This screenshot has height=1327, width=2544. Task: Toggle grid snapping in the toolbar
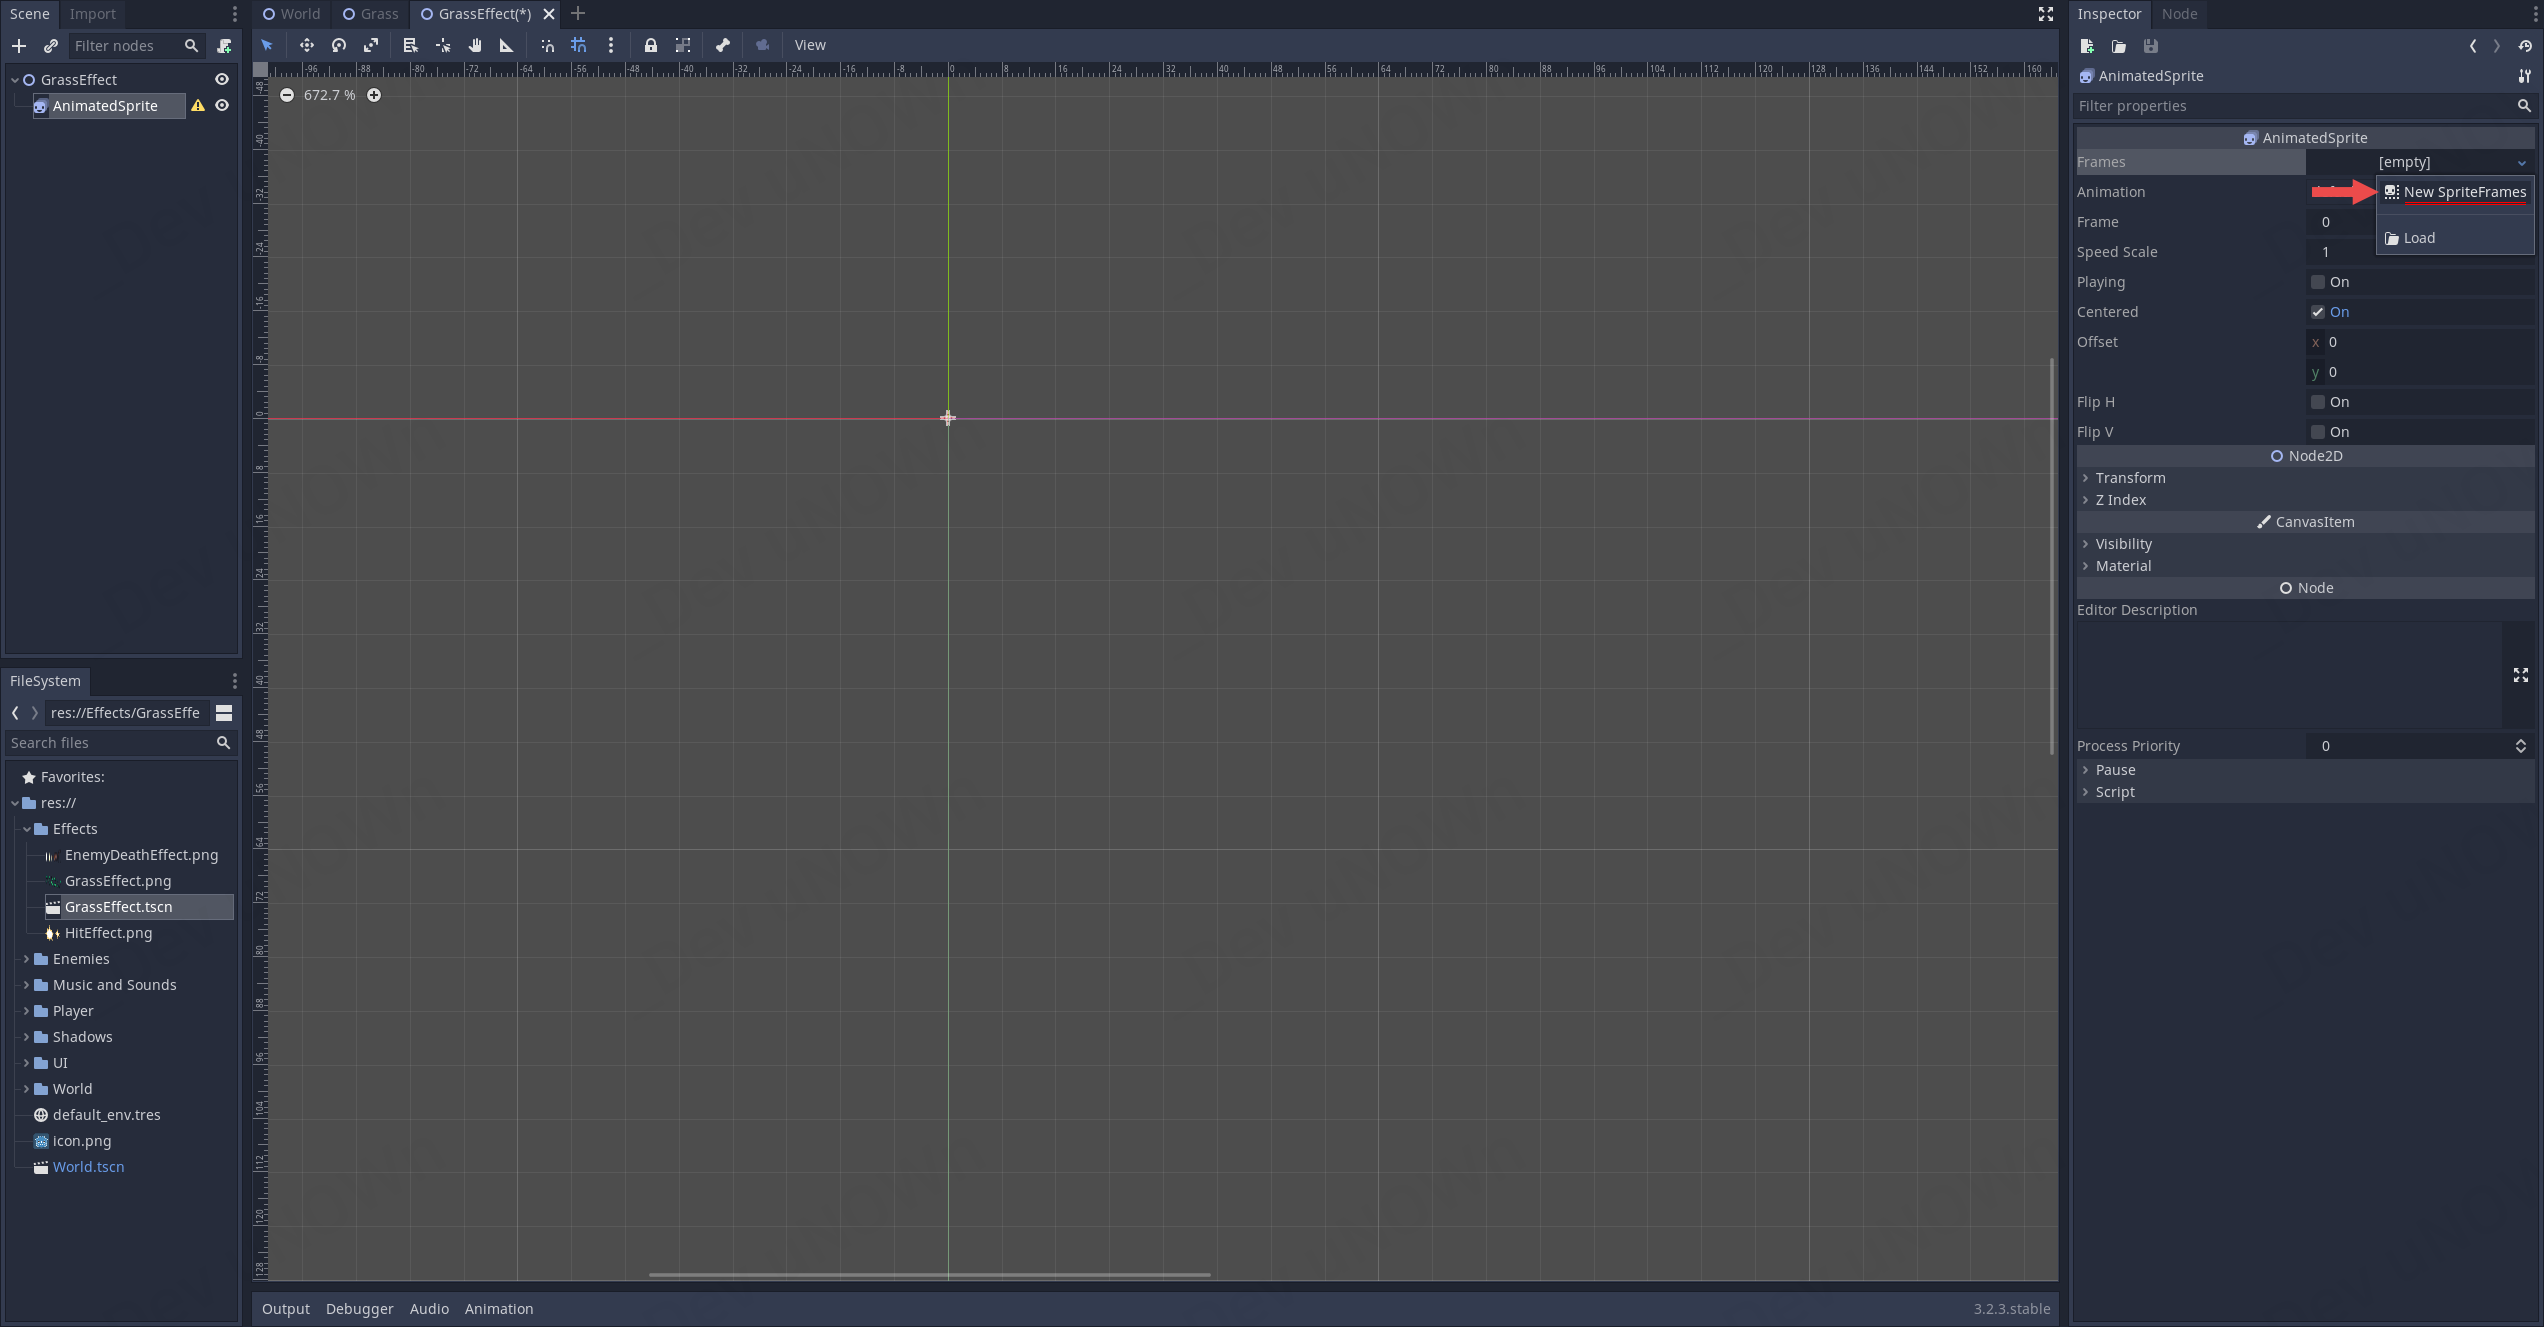(579, 45)
